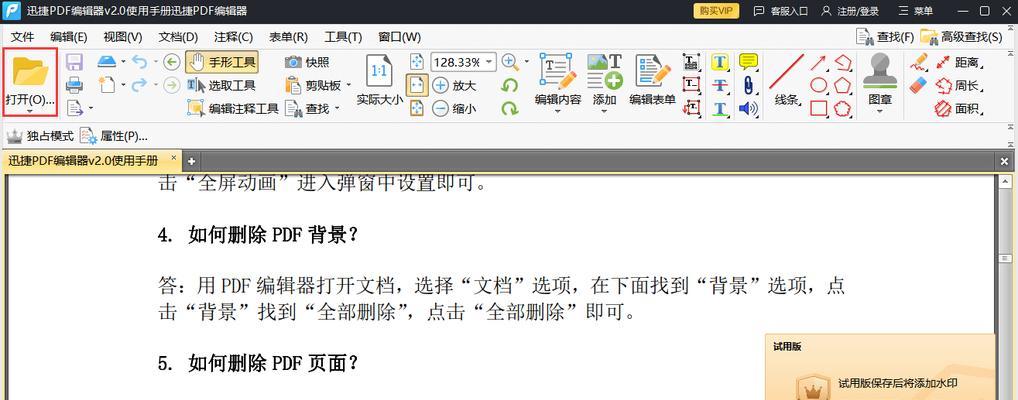Open the Clipboard (剪贴板) menu
Image resolution: width=1018 pixels, height=400 pixels.
click(318, 85)
